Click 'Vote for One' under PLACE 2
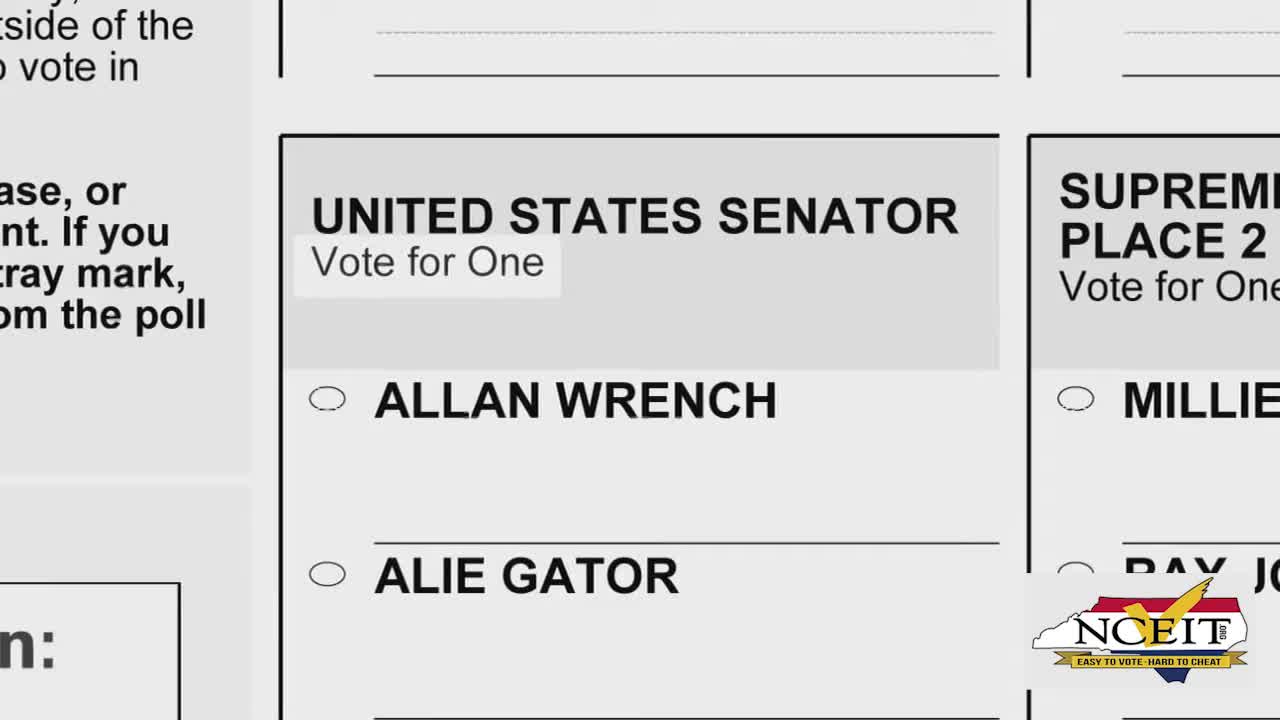Image resolution: width=1280 pixels, height=720 pixels. coord(1168,287)
